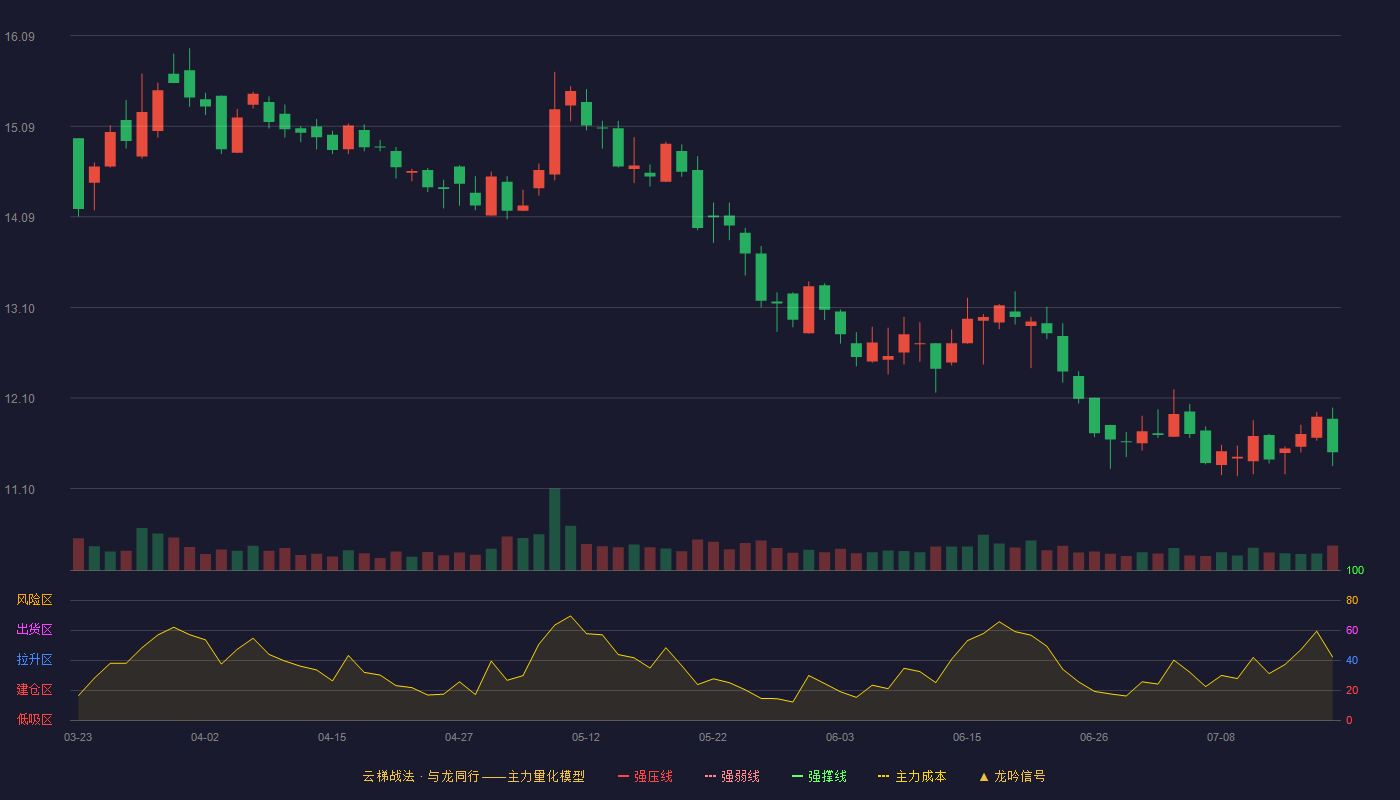Click the 05-12 date label
1400x800 pixels.
(x=586, y=737)
